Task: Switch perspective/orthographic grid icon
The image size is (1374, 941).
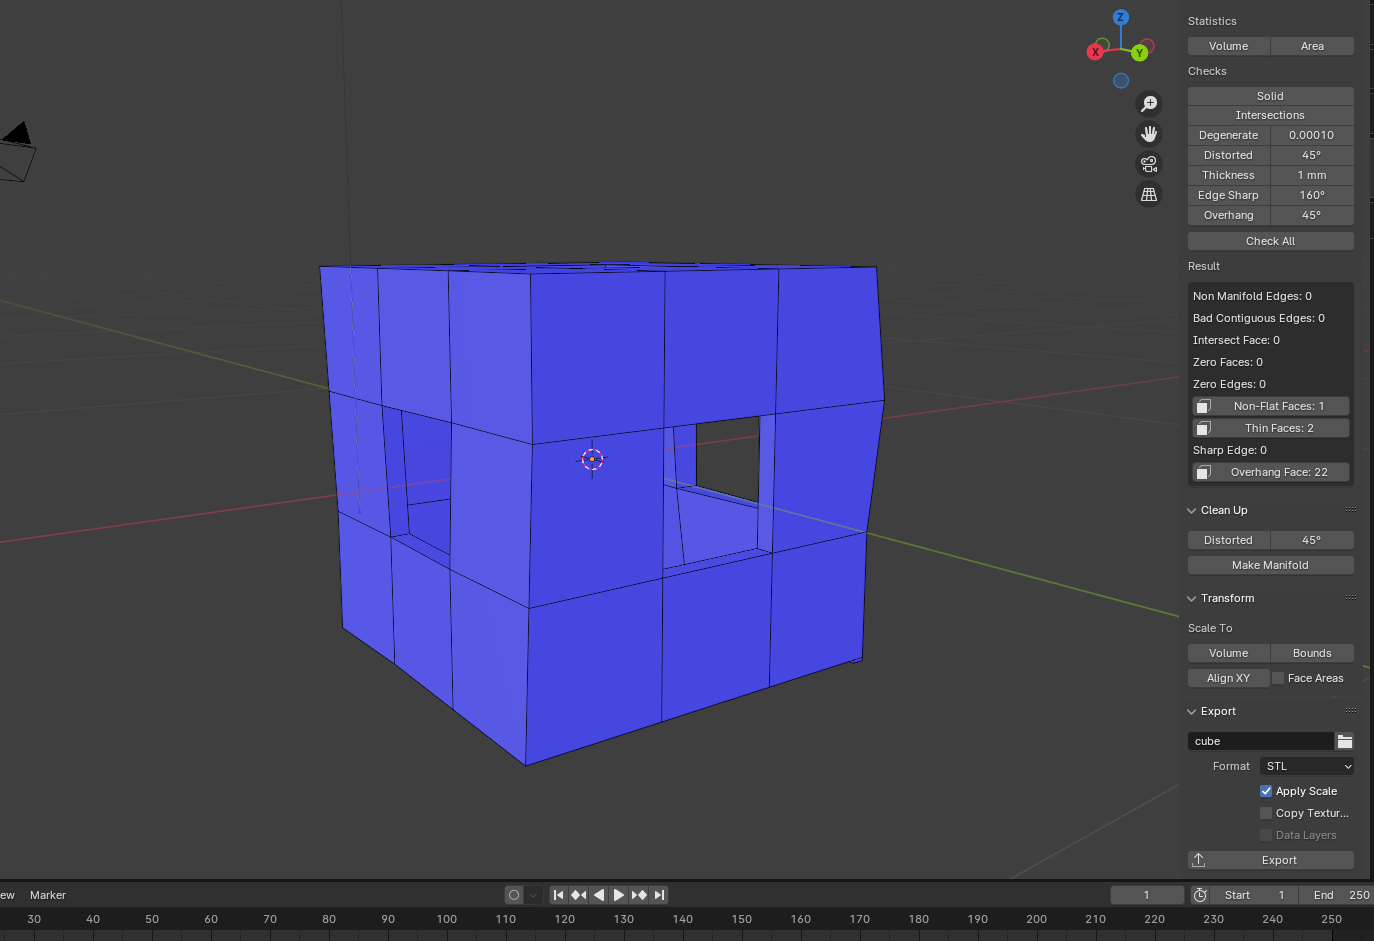Action: (1149, 195)
